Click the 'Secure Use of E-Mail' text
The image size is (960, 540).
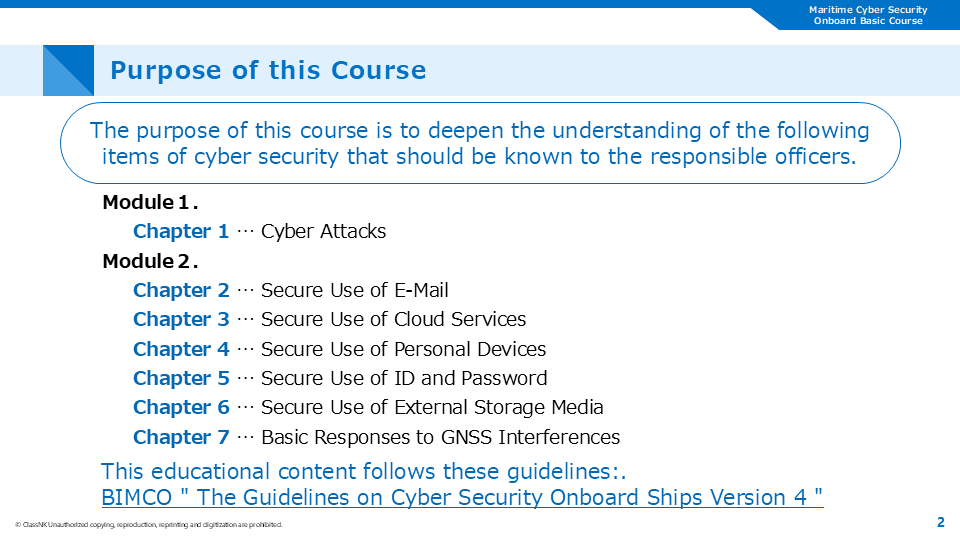[x=354, y=291]
